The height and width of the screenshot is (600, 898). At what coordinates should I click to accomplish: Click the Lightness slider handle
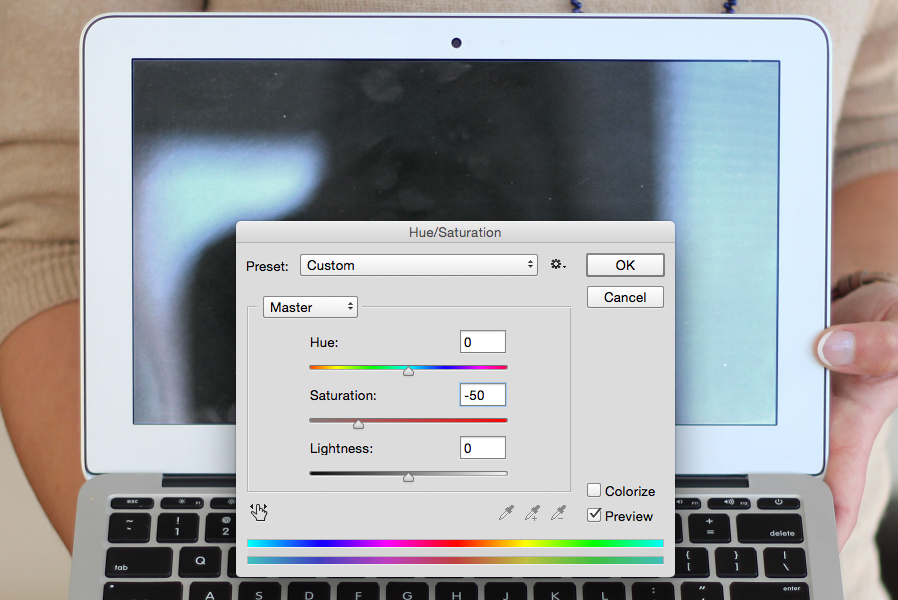[408, 477]
